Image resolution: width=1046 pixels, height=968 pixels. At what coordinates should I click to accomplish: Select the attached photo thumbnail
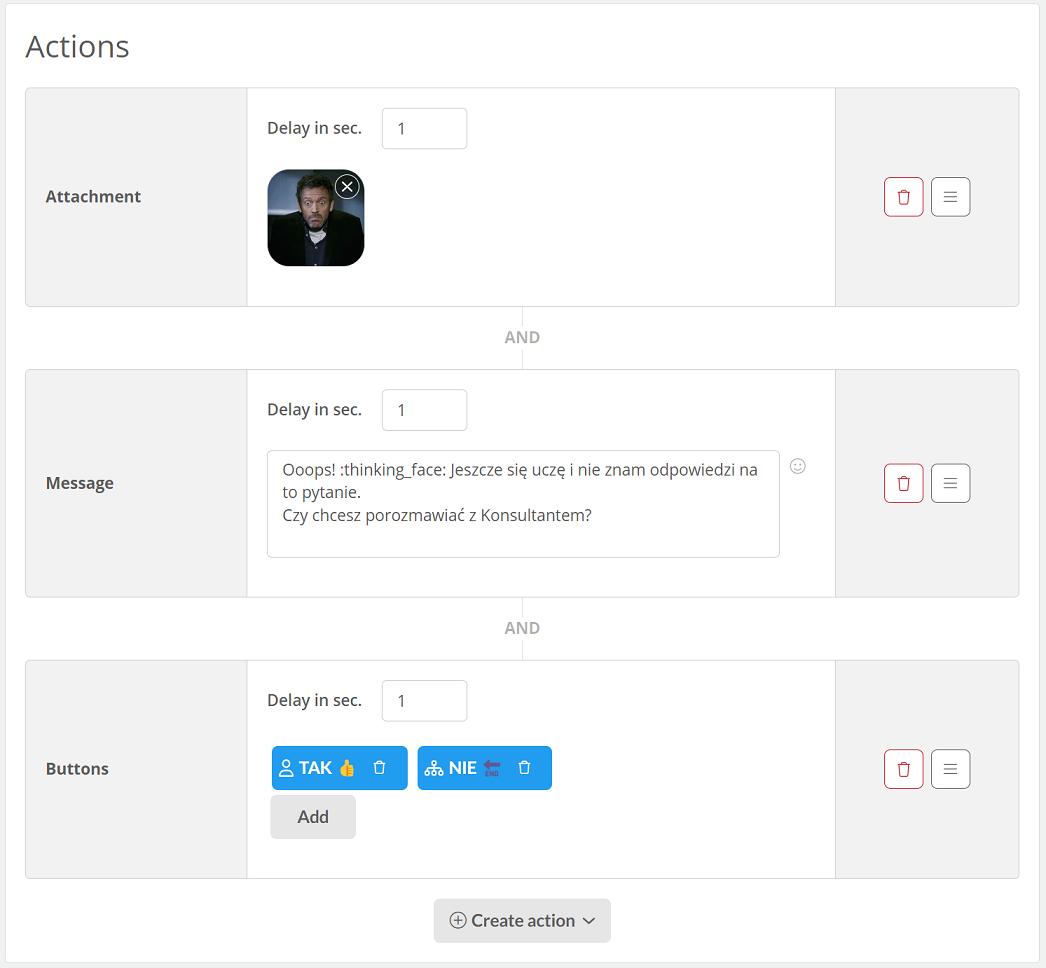coord(316,217)
